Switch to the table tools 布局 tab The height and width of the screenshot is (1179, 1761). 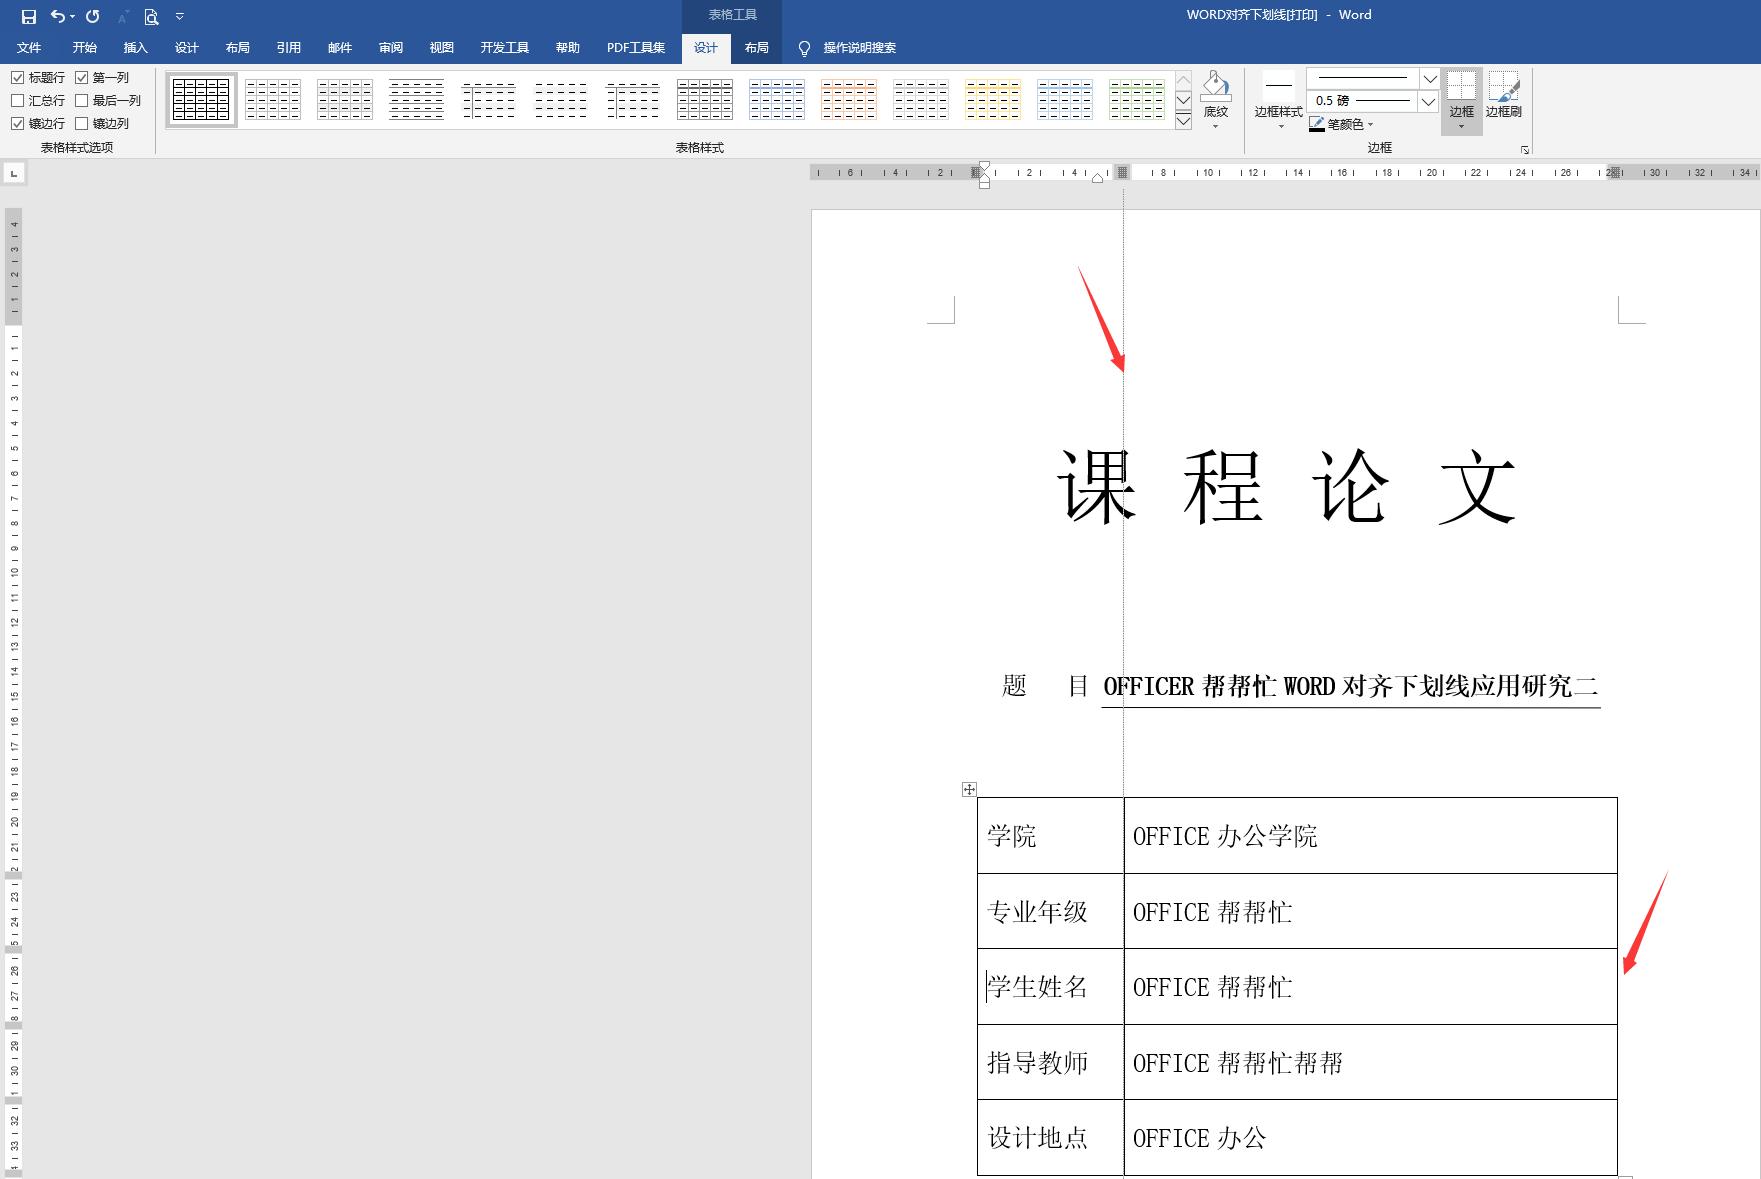pyautogui.click(x=757, y=48)
